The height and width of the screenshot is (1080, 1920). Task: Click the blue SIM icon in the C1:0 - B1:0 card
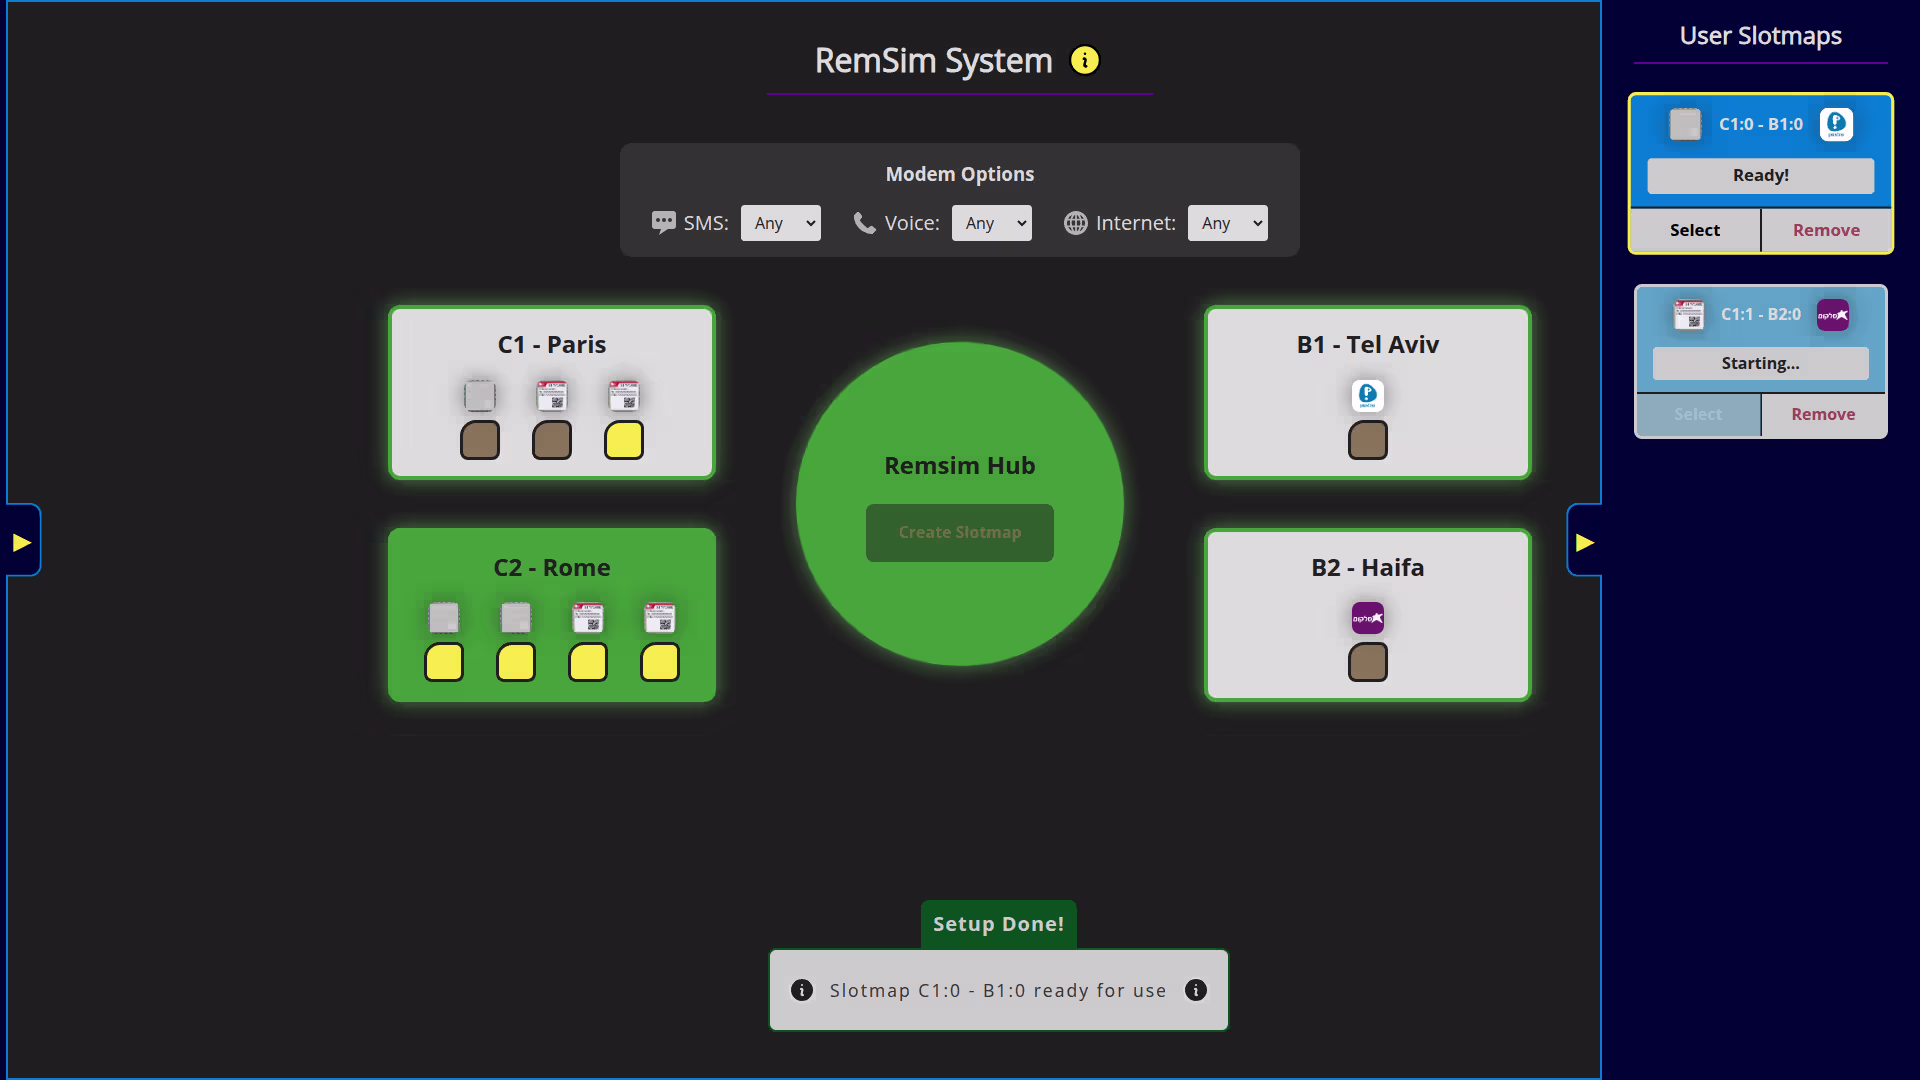(x=1836, y=124)
